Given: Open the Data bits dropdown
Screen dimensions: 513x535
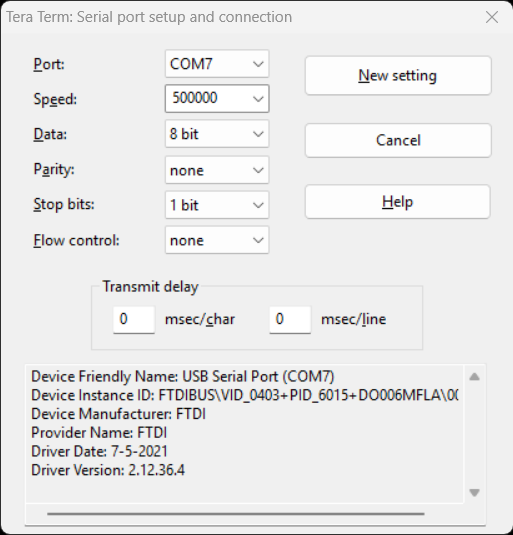Looking at the screenshot, I should (217, 134).
